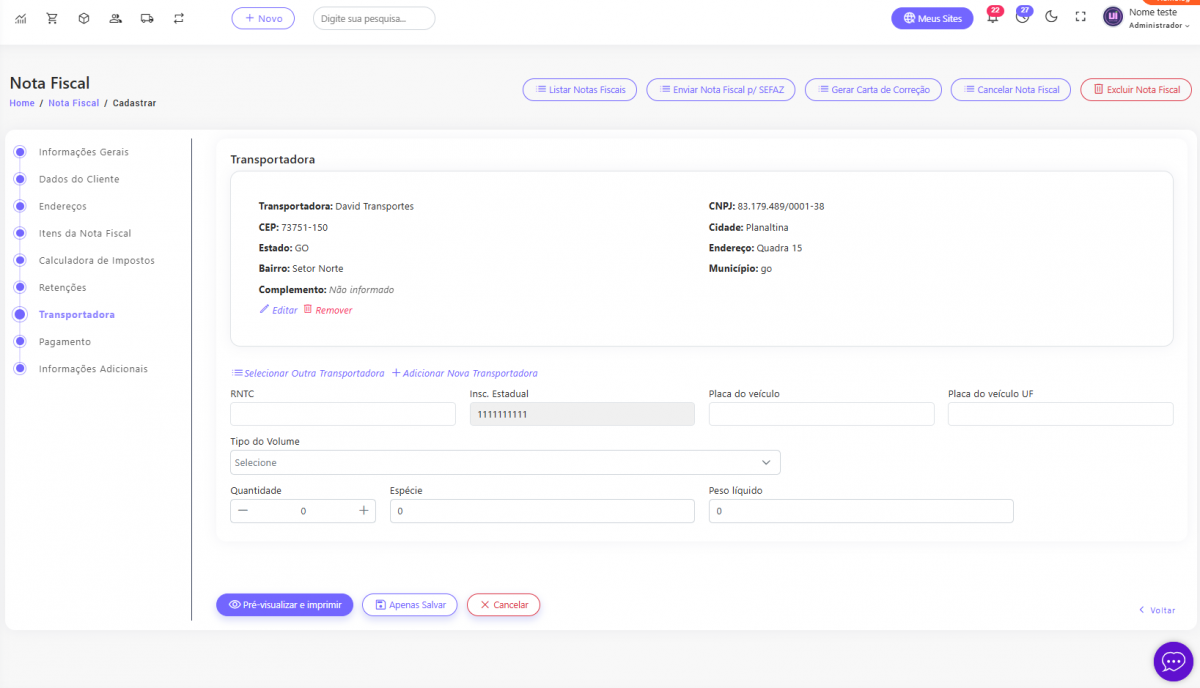Open notifications bell with 22 badge
This screenshot has height=688, width=1200.
(x=992, y=18)
